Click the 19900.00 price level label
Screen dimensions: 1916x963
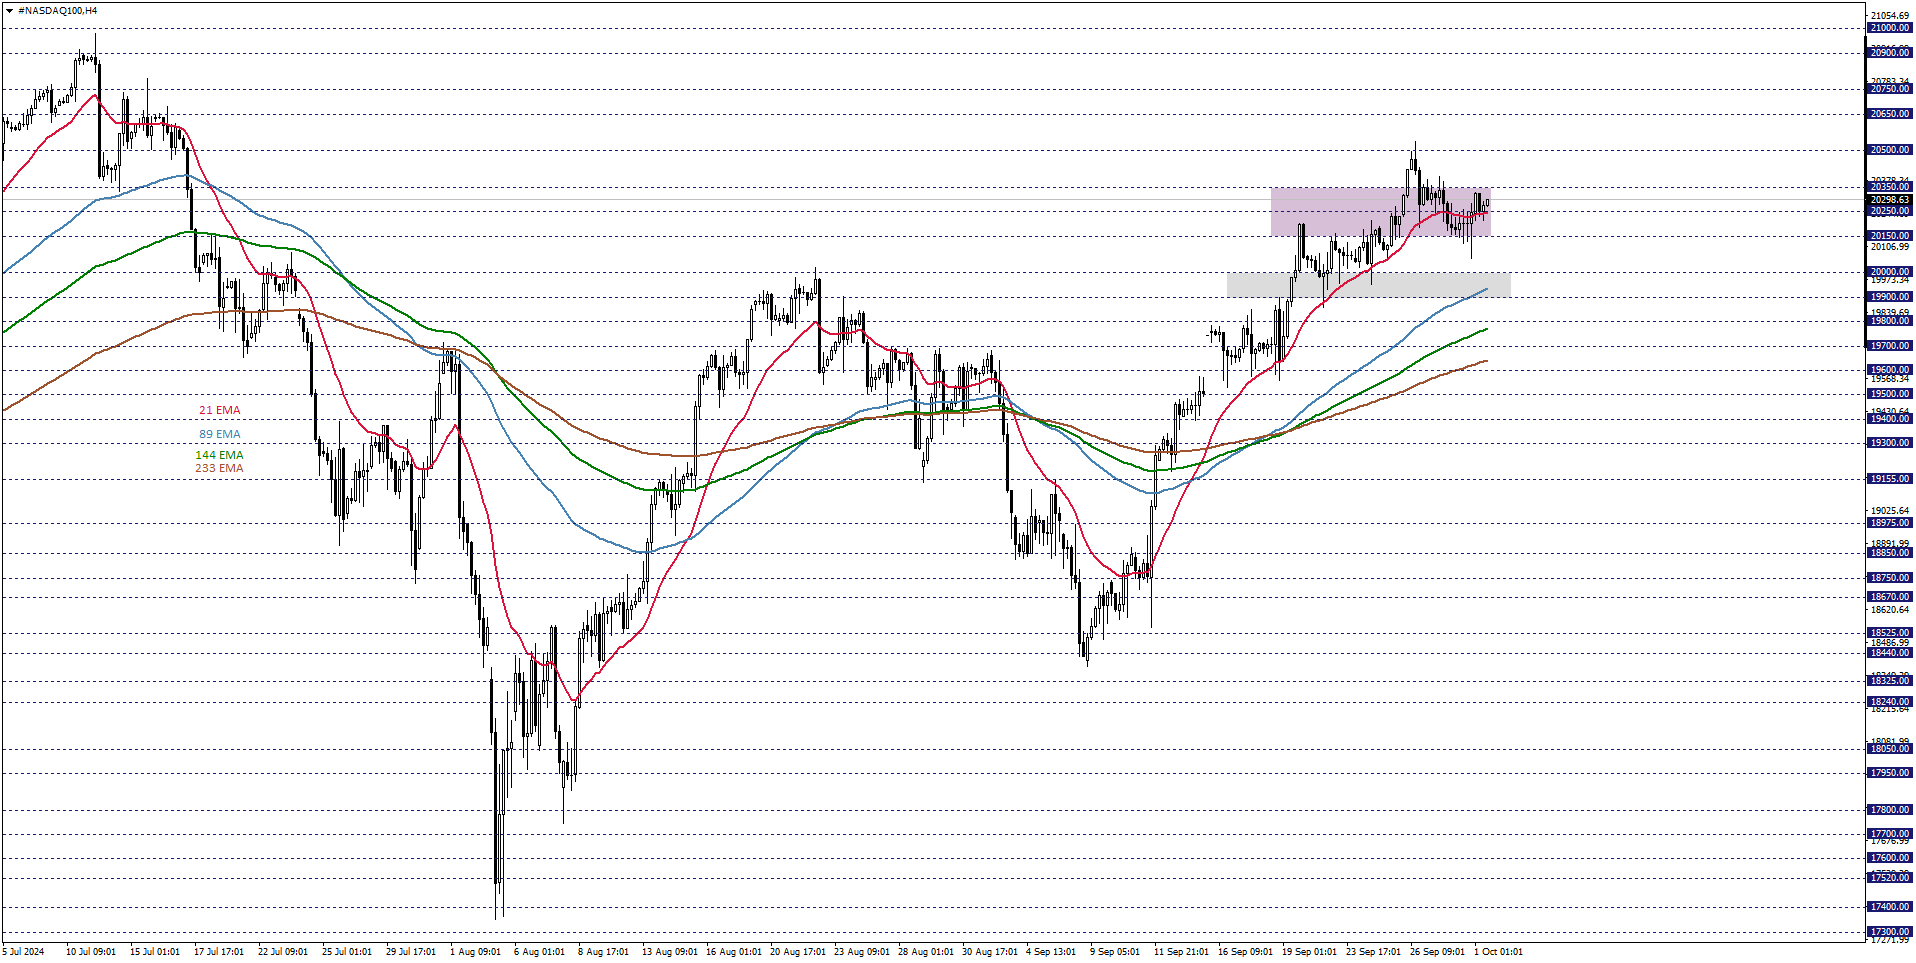[x=1890, y=297]
